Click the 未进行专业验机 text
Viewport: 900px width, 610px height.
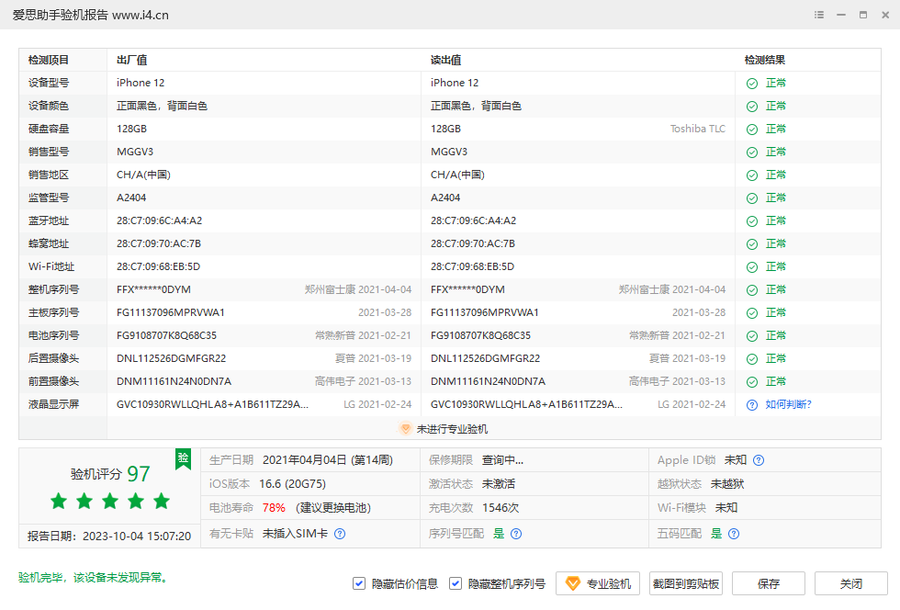coord(452,429)
